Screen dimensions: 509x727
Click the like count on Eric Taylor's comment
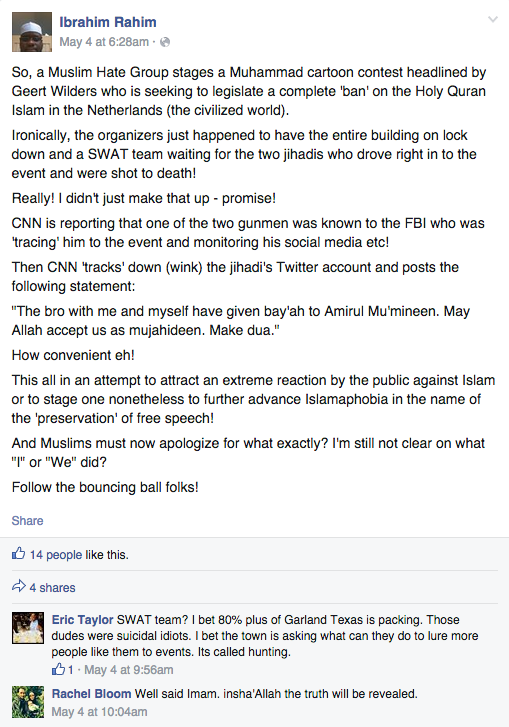pyautogui.click(x=70, y=670)
